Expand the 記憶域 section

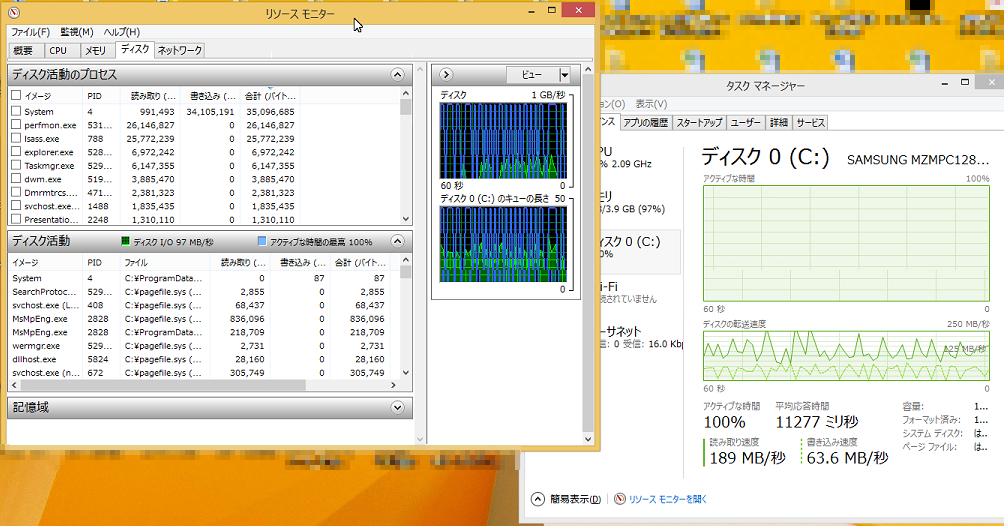[x=398, y=407]
